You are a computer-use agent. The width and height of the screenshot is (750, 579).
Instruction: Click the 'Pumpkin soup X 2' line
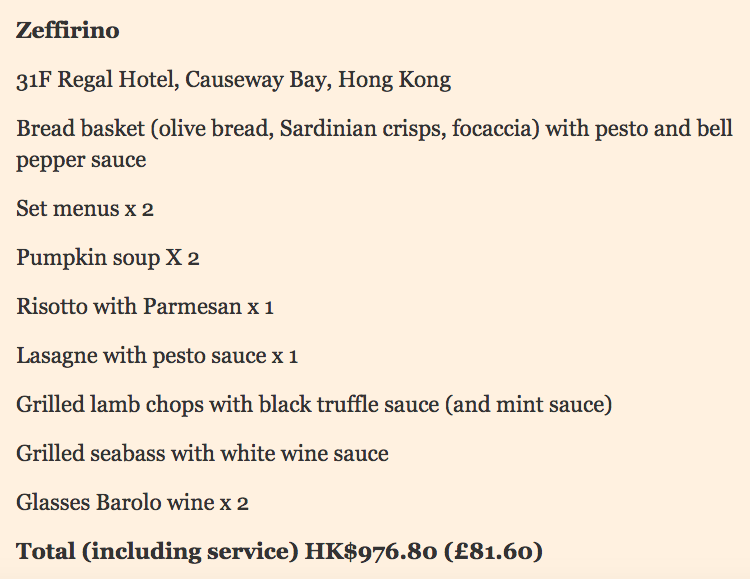(x=108, y=258)
